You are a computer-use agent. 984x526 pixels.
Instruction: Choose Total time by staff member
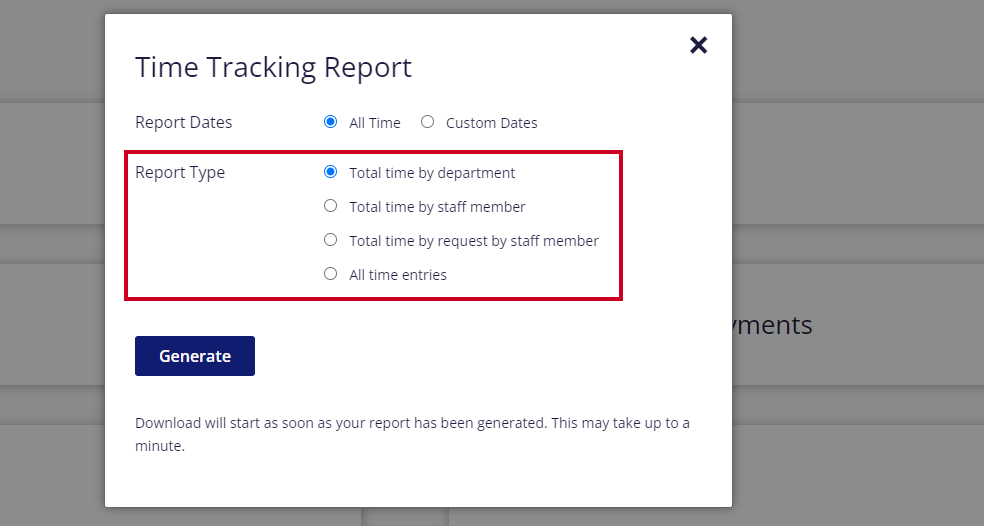coord(330,206)
